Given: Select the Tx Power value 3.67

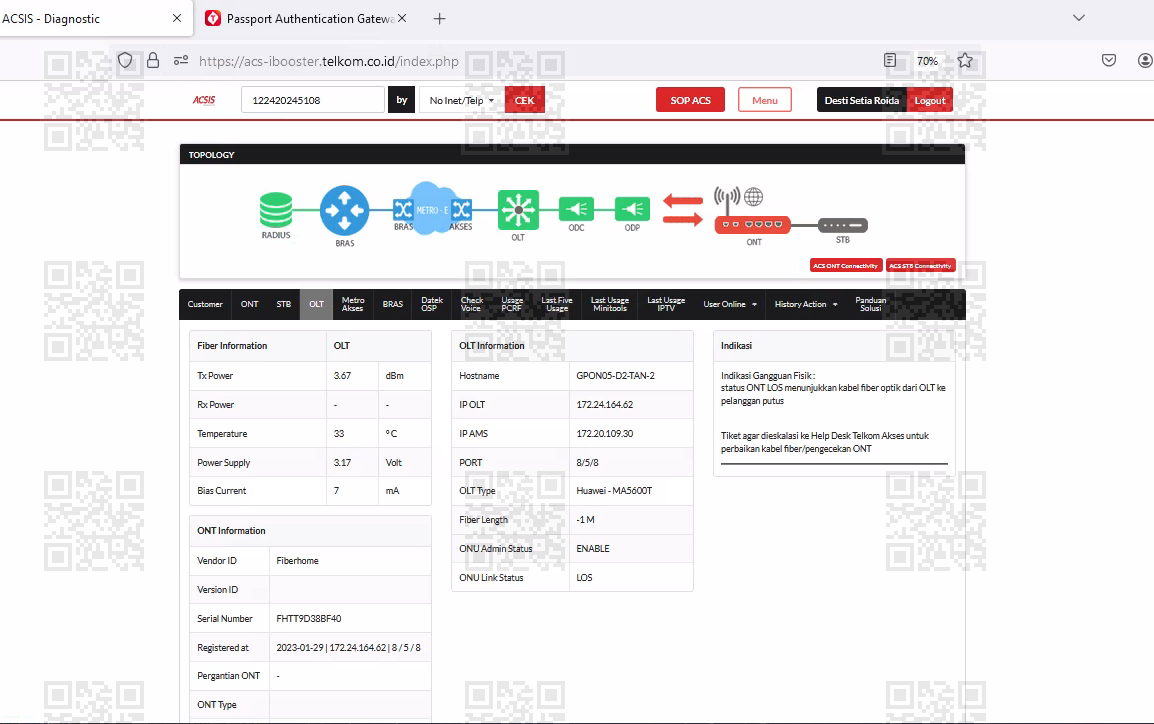Looking at the screenshot, I should (x=342, y=375).
